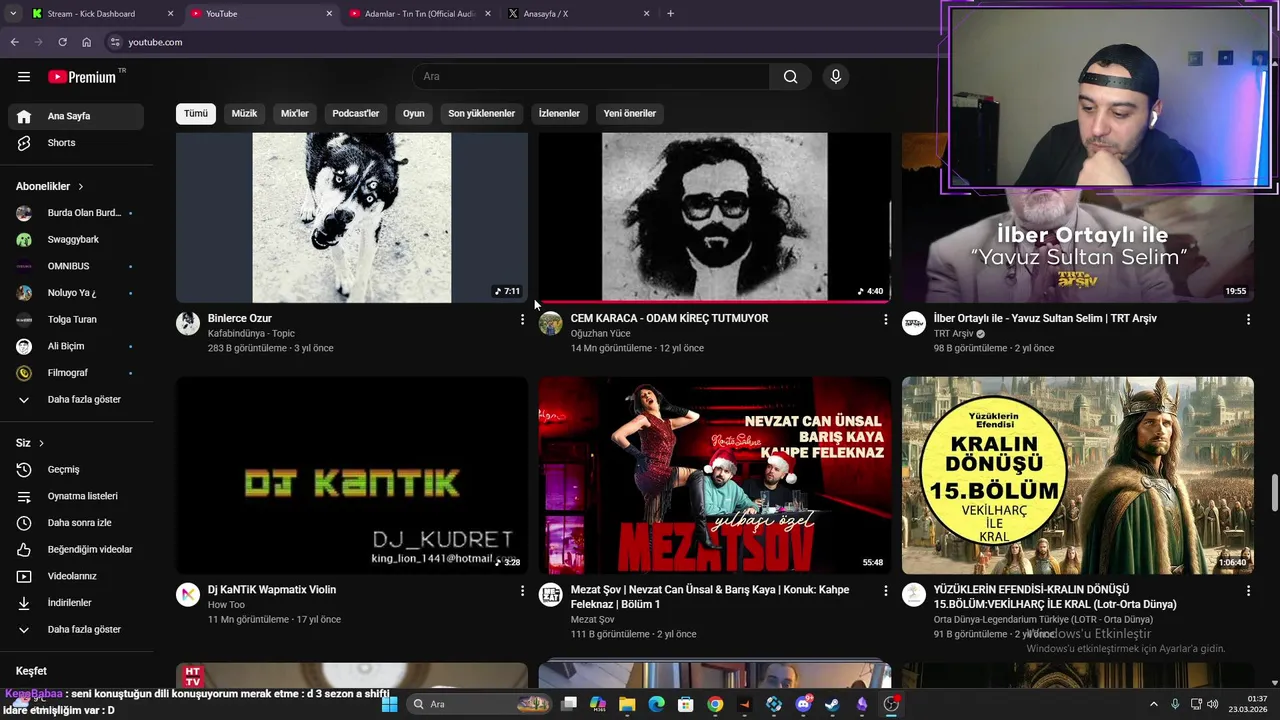Open more options for CEM KARACA video
This screenshot has width=1280, height=720.
tap(885, 319)
